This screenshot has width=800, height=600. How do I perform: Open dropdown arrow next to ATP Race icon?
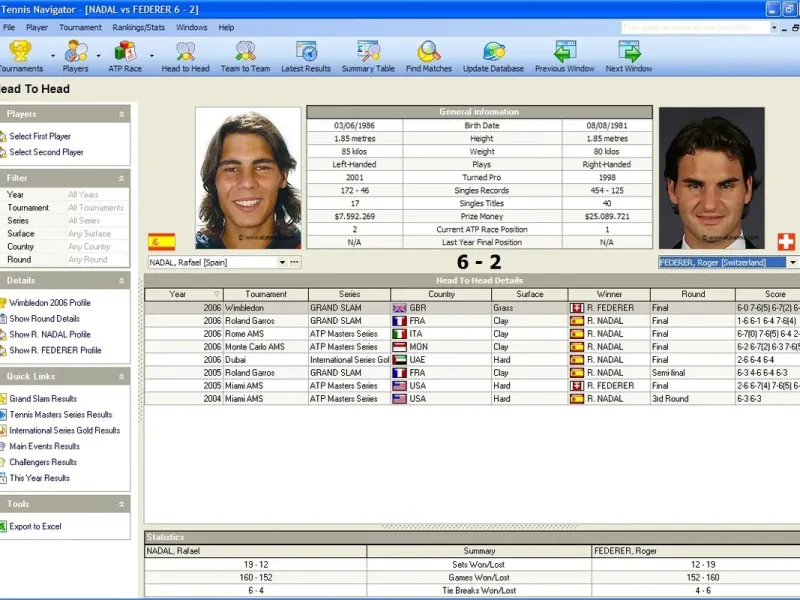coord(152,55)
